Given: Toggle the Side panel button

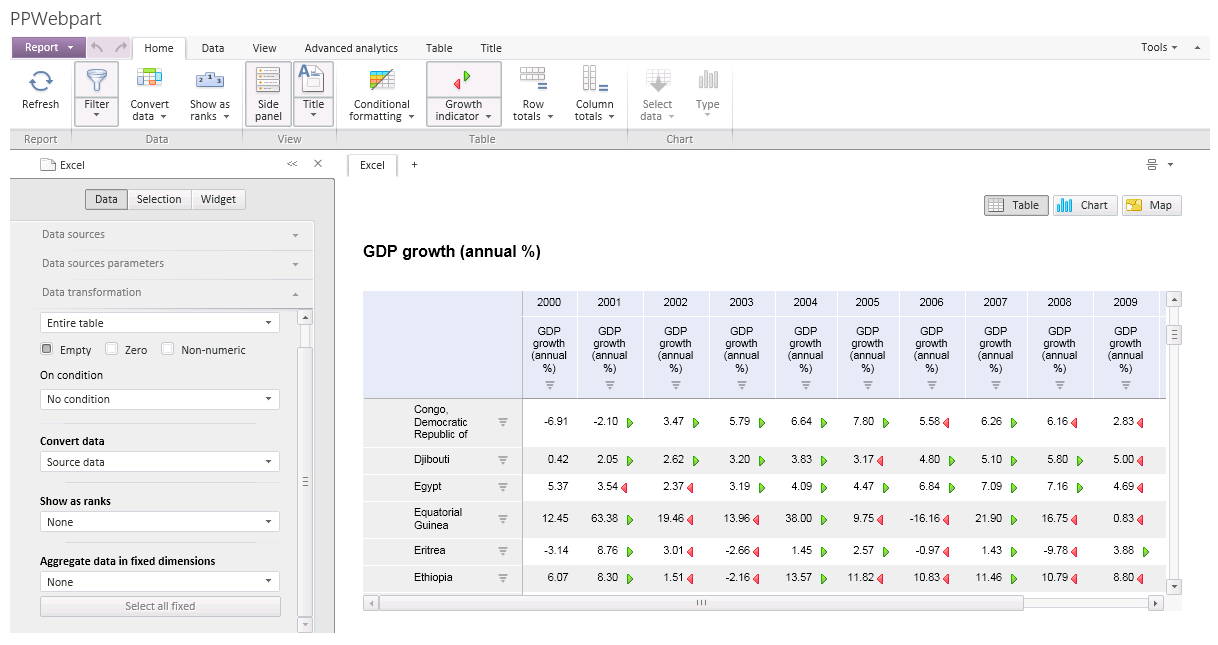Looking at the screenshot, I should pyautogui.click(x=268, y=92).
